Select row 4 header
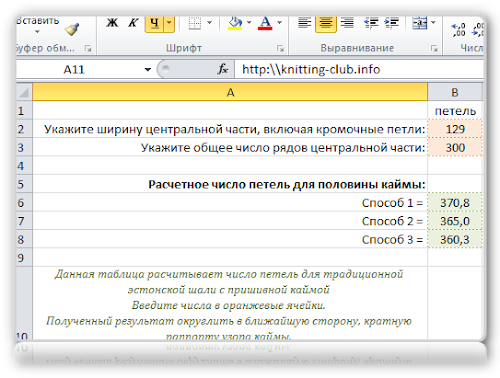 24,165
